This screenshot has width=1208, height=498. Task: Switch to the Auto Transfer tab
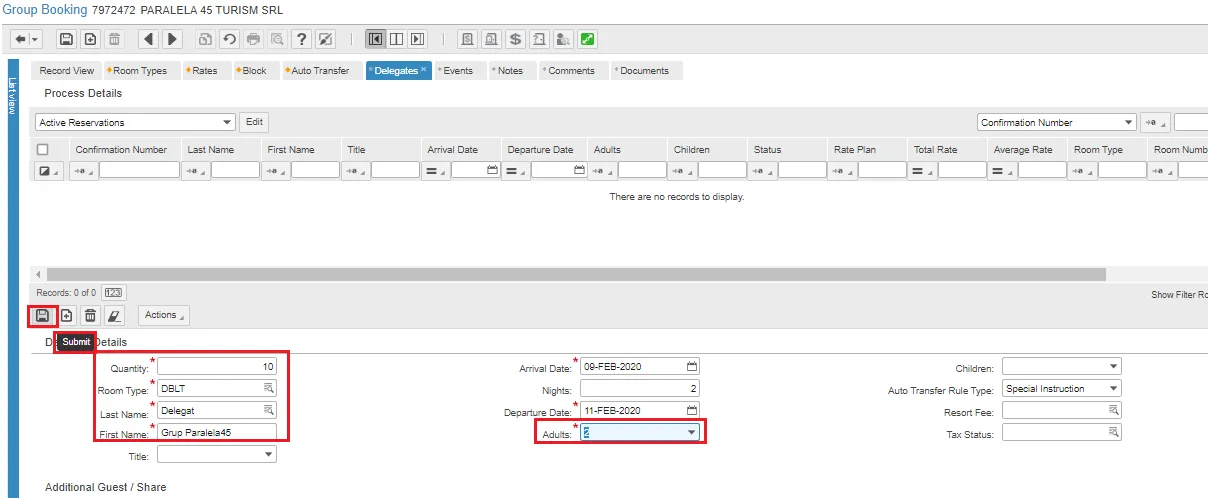pos(320,71)
